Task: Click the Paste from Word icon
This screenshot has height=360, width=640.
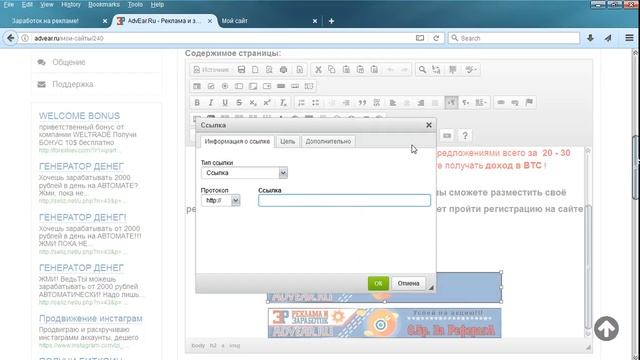Action: coord(374,70)
